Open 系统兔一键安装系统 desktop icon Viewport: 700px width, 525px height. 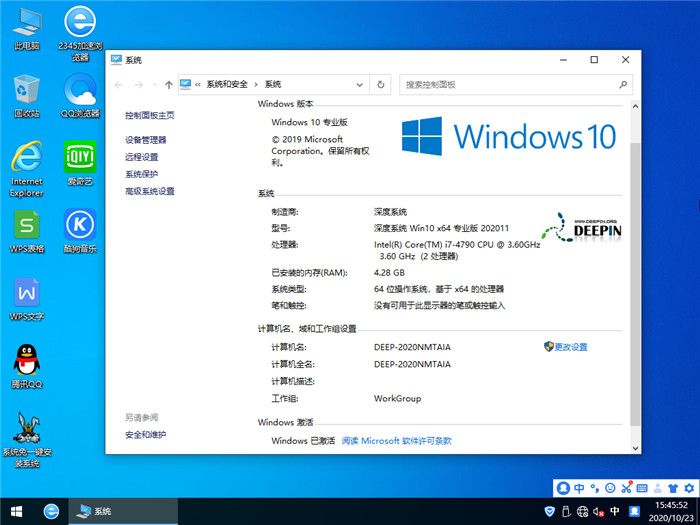[x=27, y=440]
